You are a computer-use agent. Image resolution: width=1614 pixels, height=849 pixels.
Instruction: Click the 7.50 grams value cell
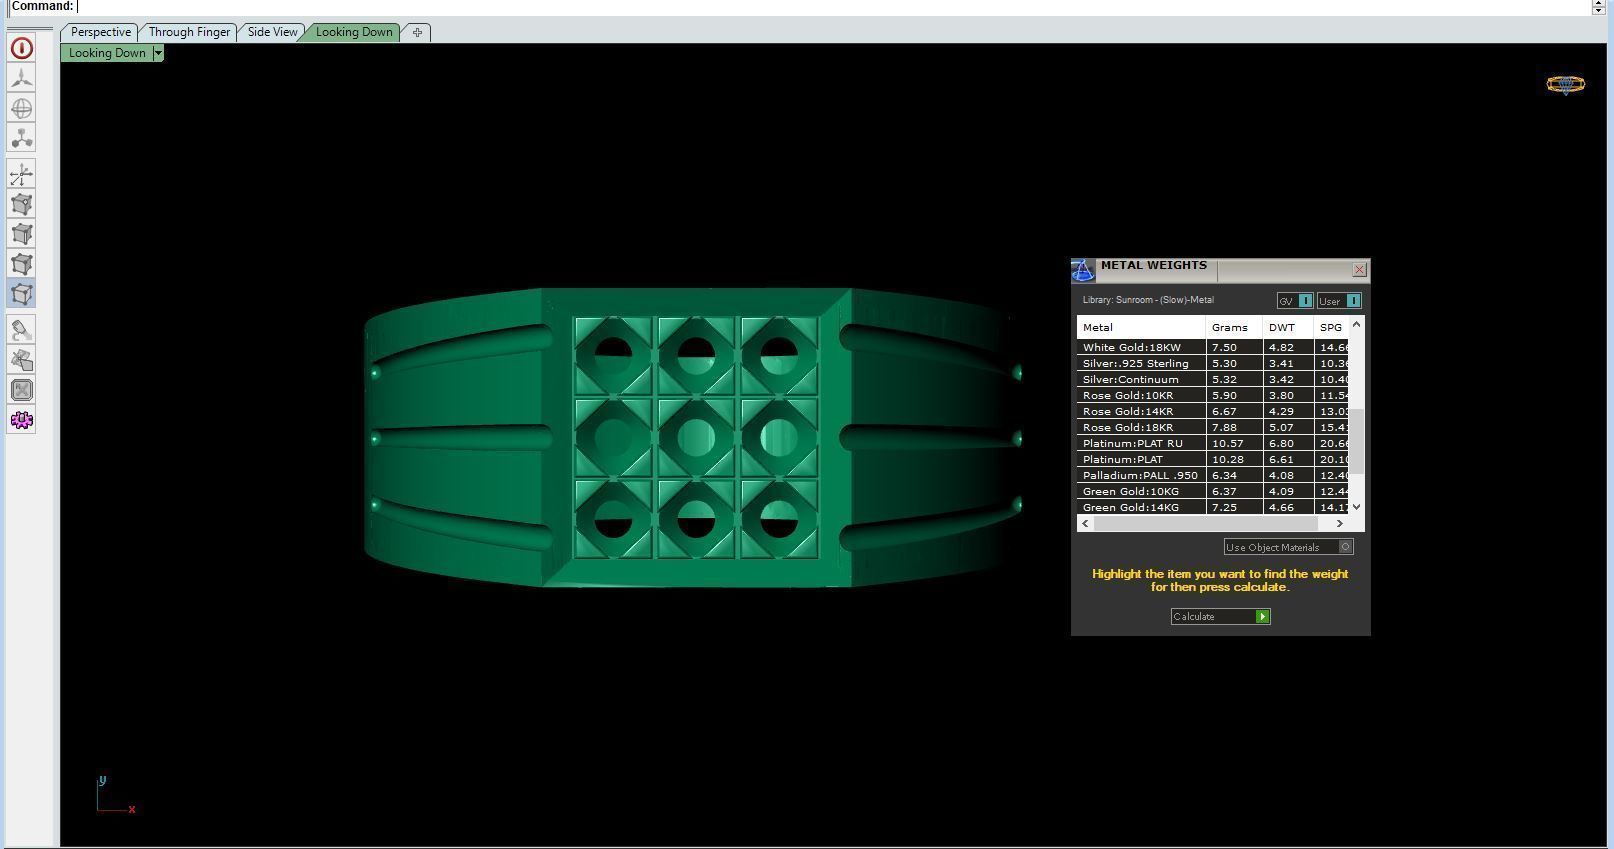1234,347
